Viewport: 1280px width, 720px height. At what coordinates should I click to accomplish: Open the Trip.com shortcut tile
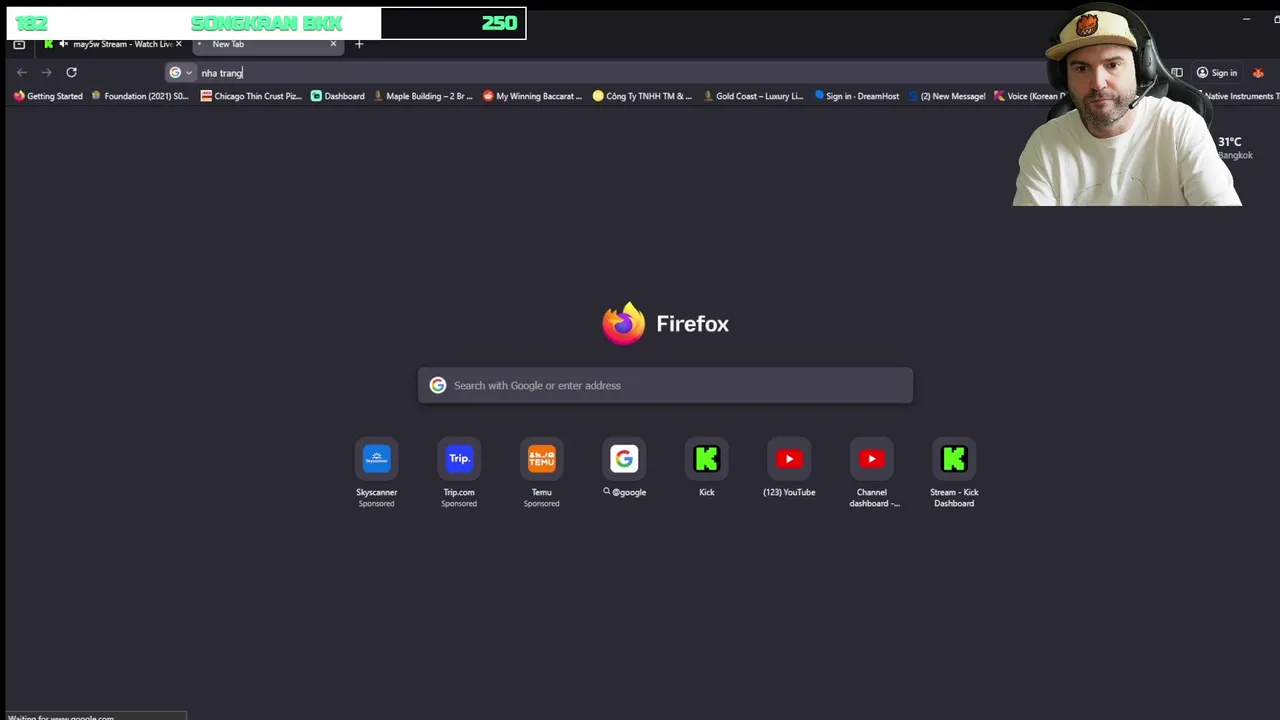(x=459, y=459)
